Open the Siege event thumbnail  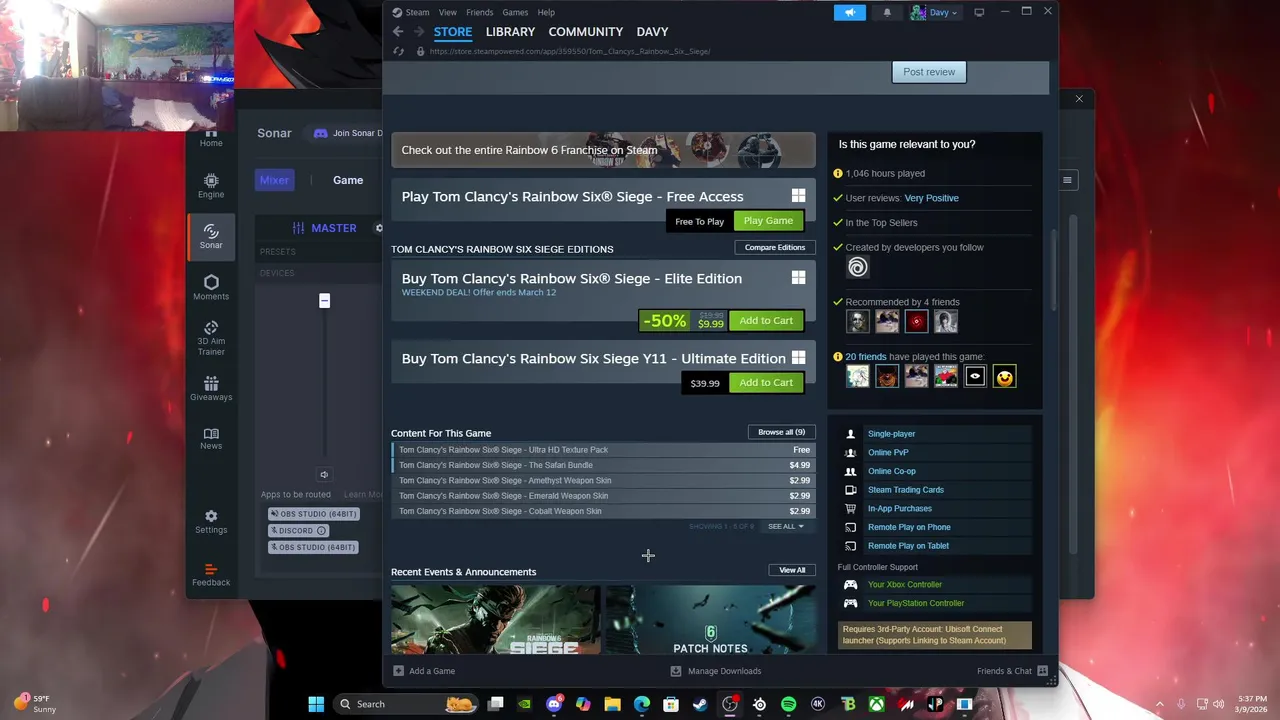pos(495,620)
